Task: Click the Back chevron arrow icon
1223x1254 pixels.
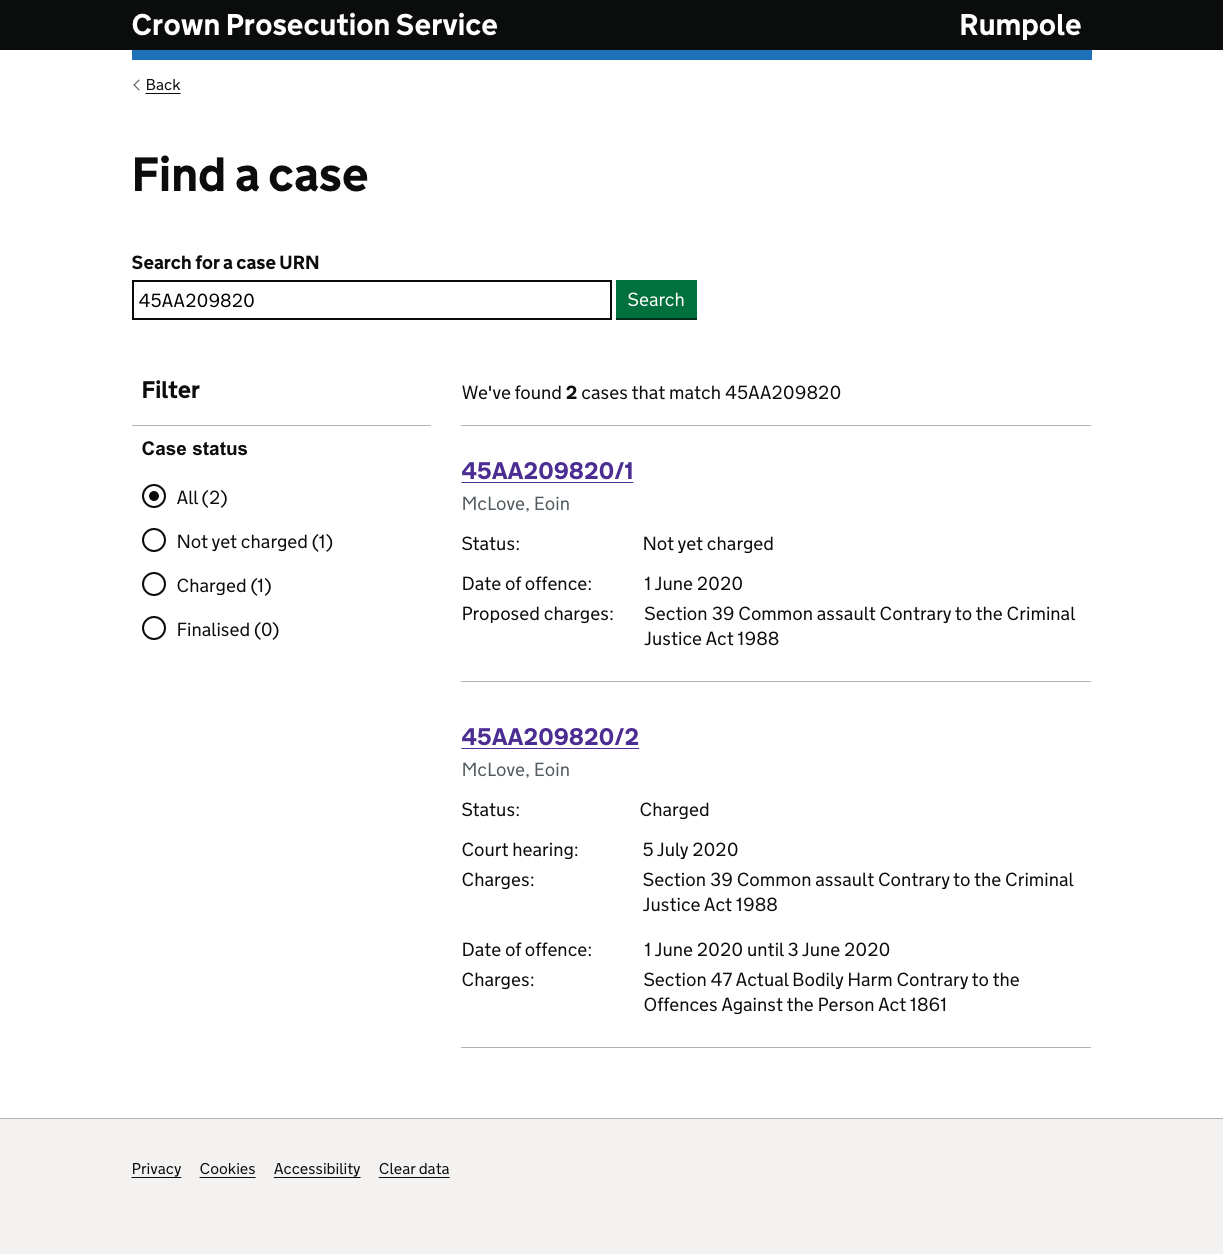Action: pos(136,85)
